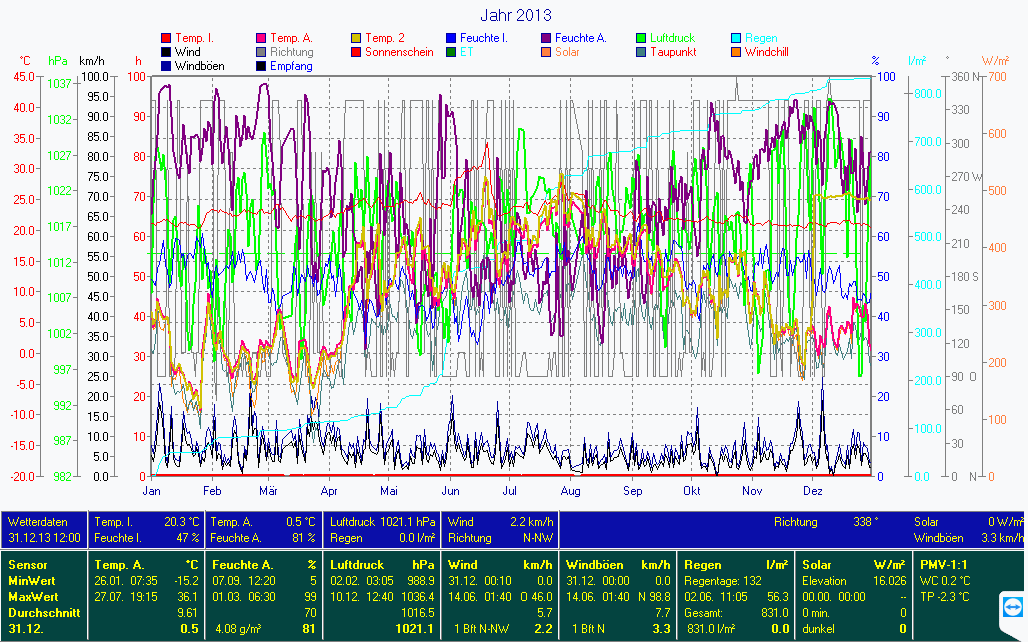The height and width of the screenshot is (642, 1028).
Task: Click the red Sonnenschein legend swatch
Action: [356, 52]
